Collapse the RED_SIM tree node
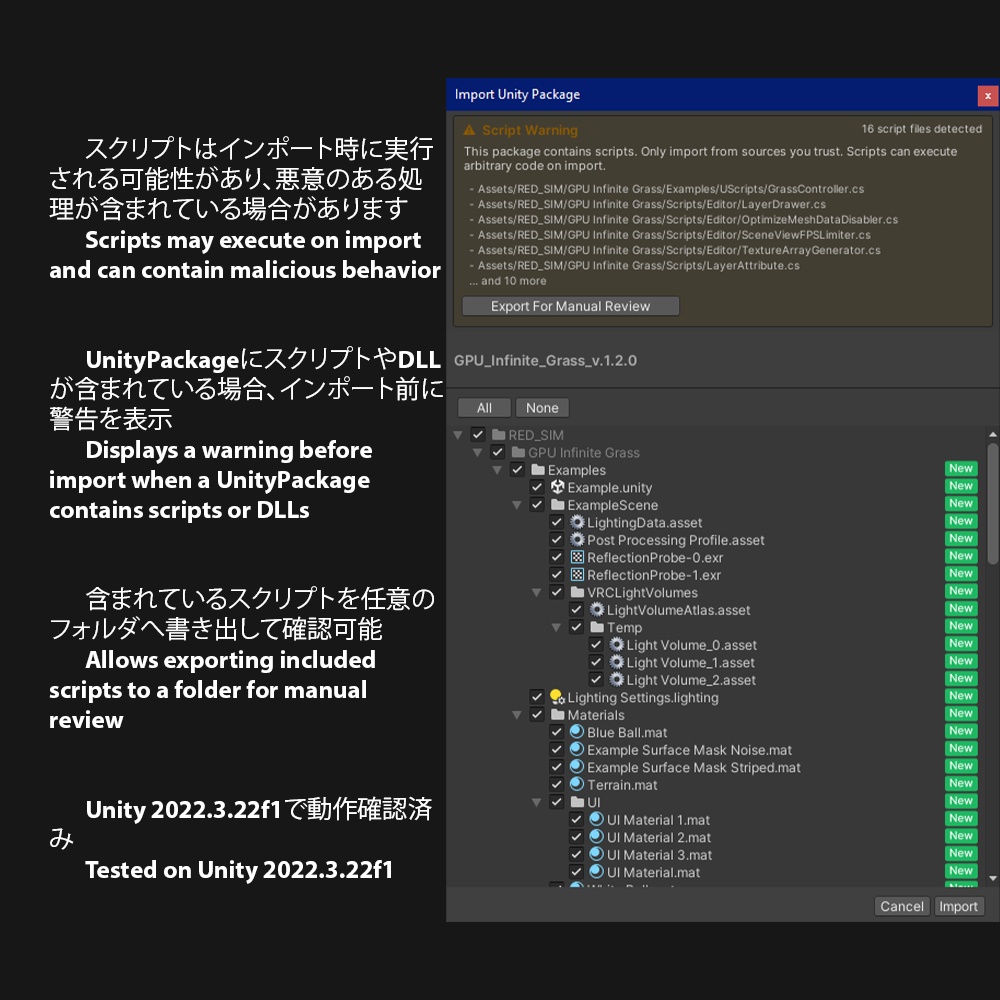 pos(458,435)
